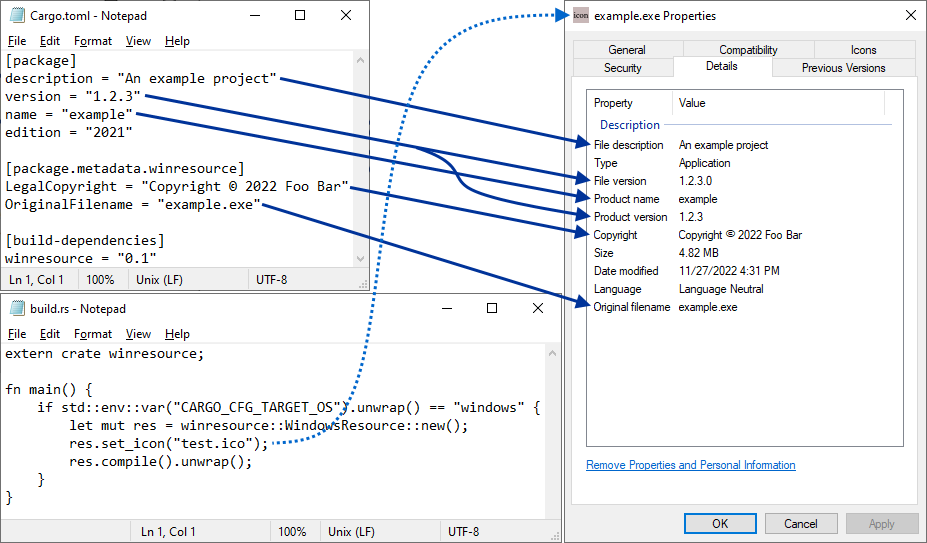Click 'UTF-8' in build.rs status bar
Screen dimensions: 927x543
pos(464,532)
